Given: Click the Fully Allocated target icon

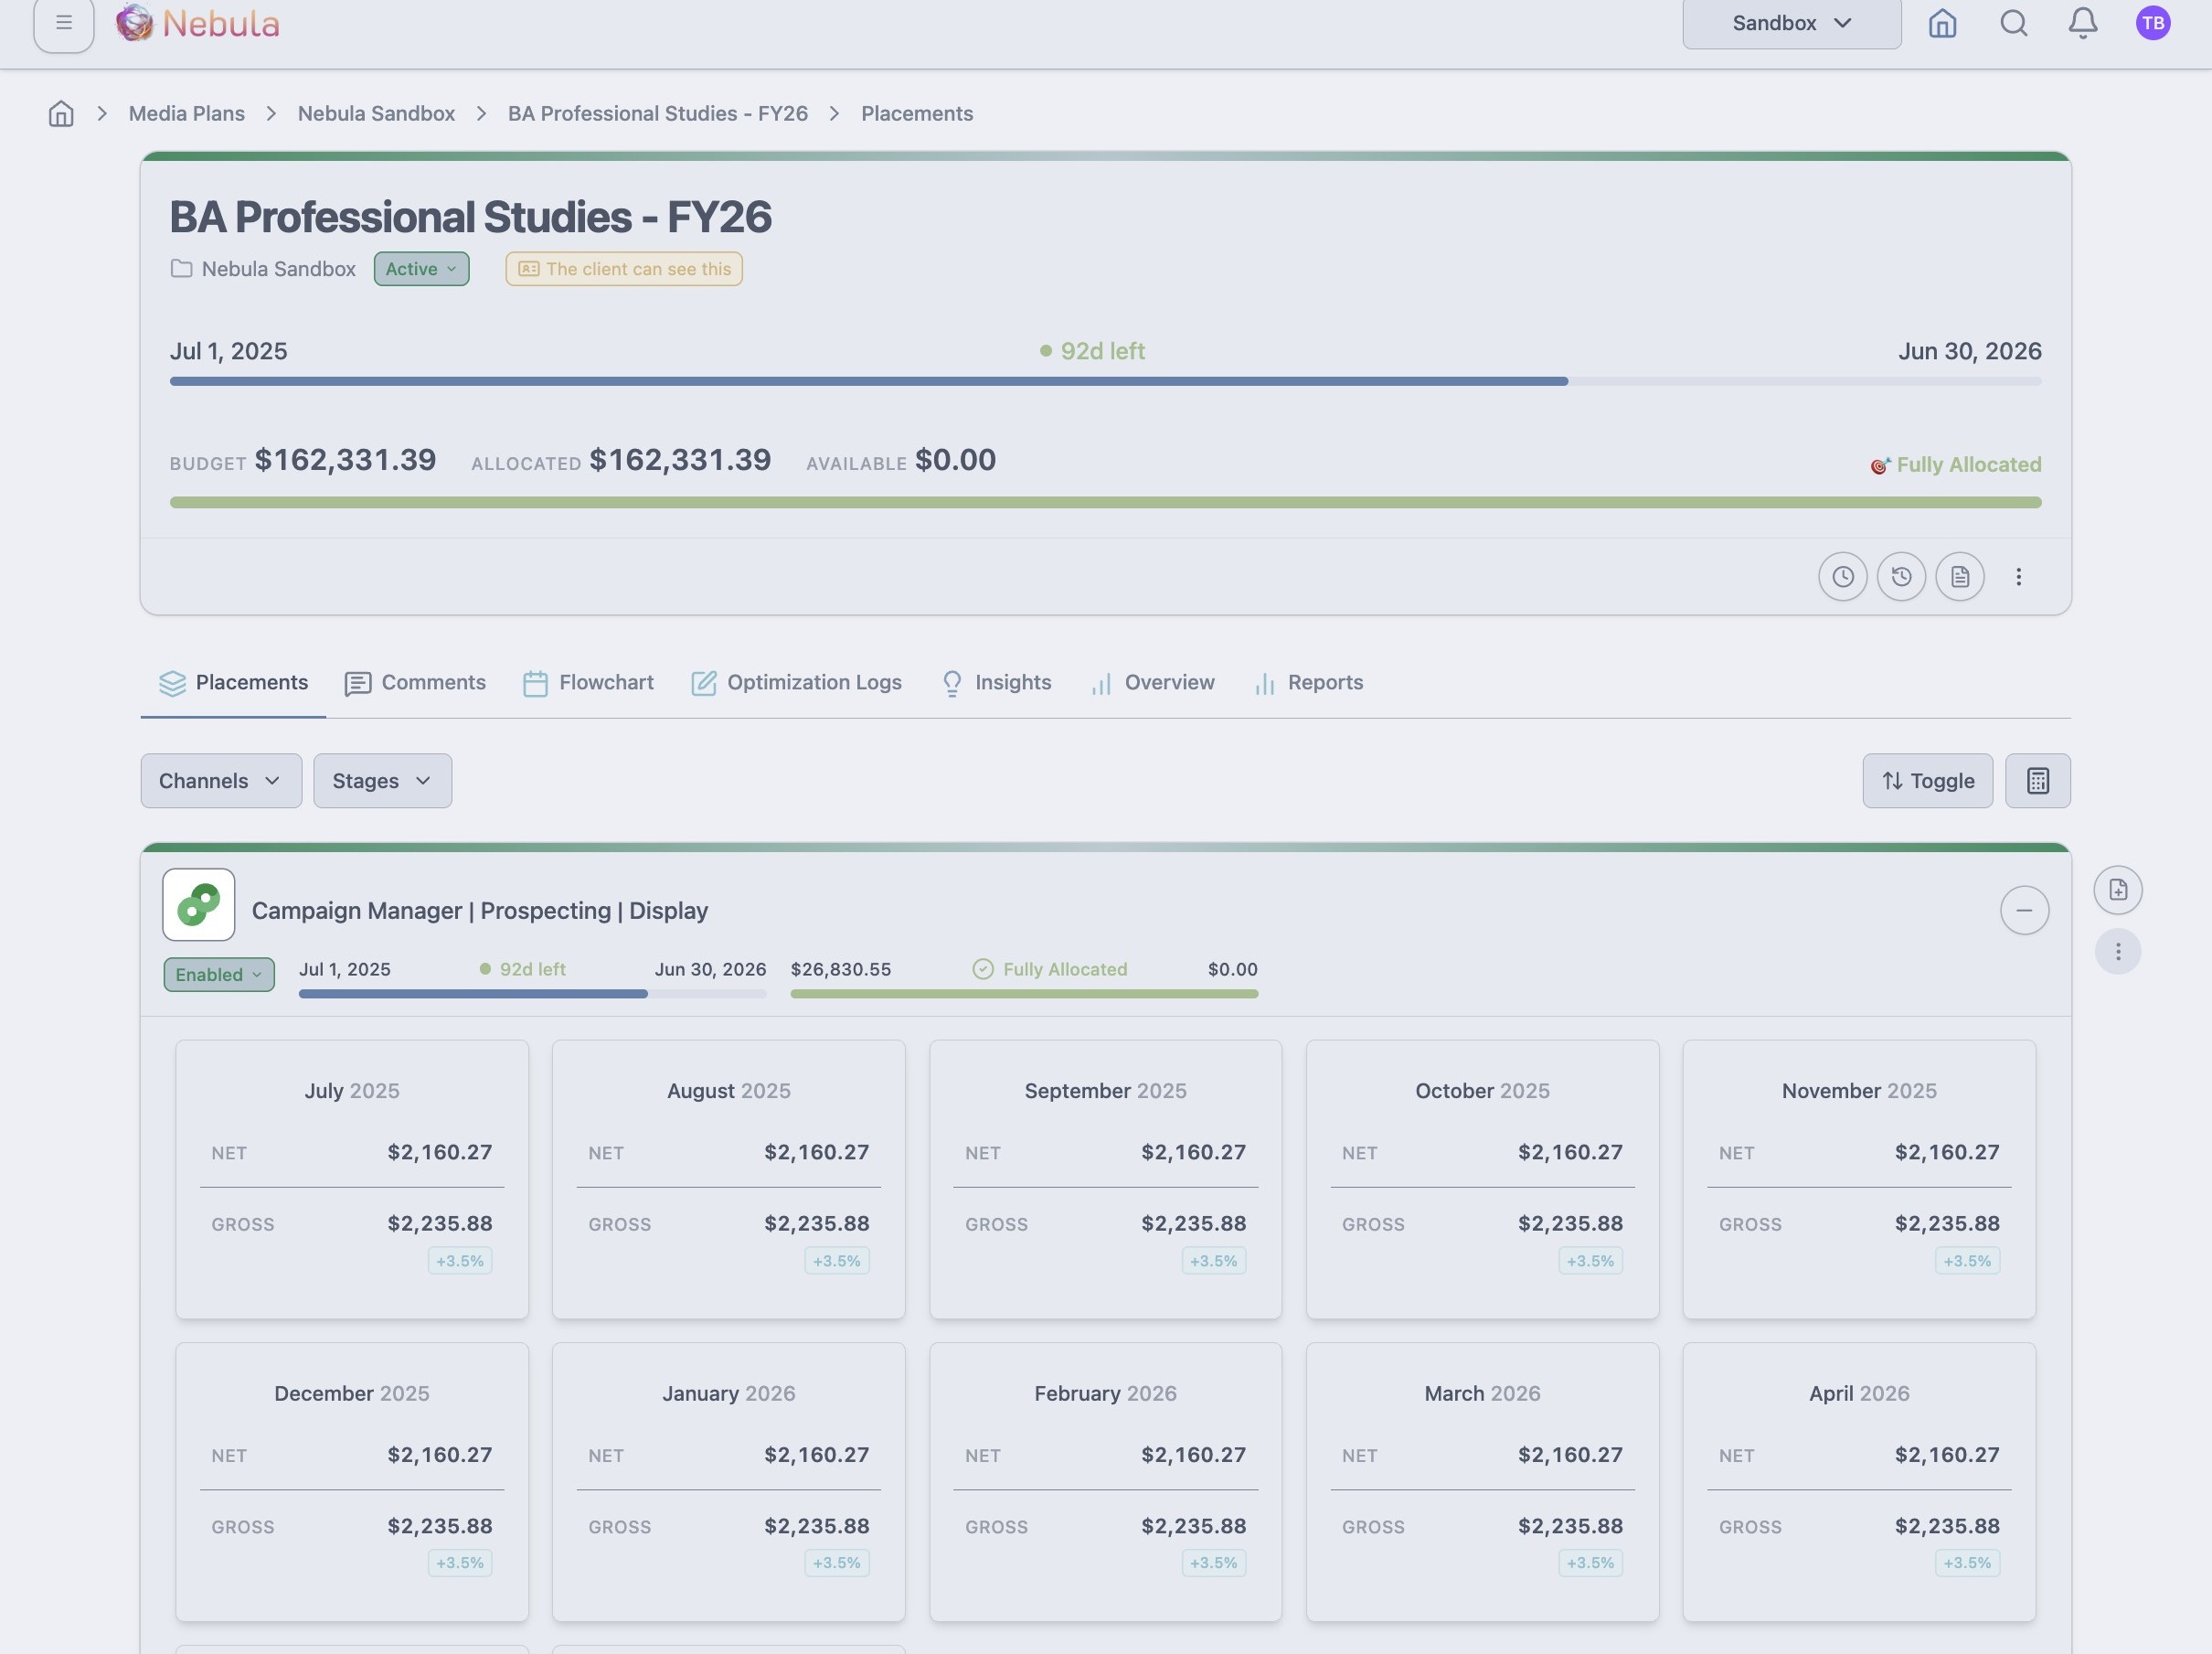Looking at the screenshot, I should [1880, 466].
